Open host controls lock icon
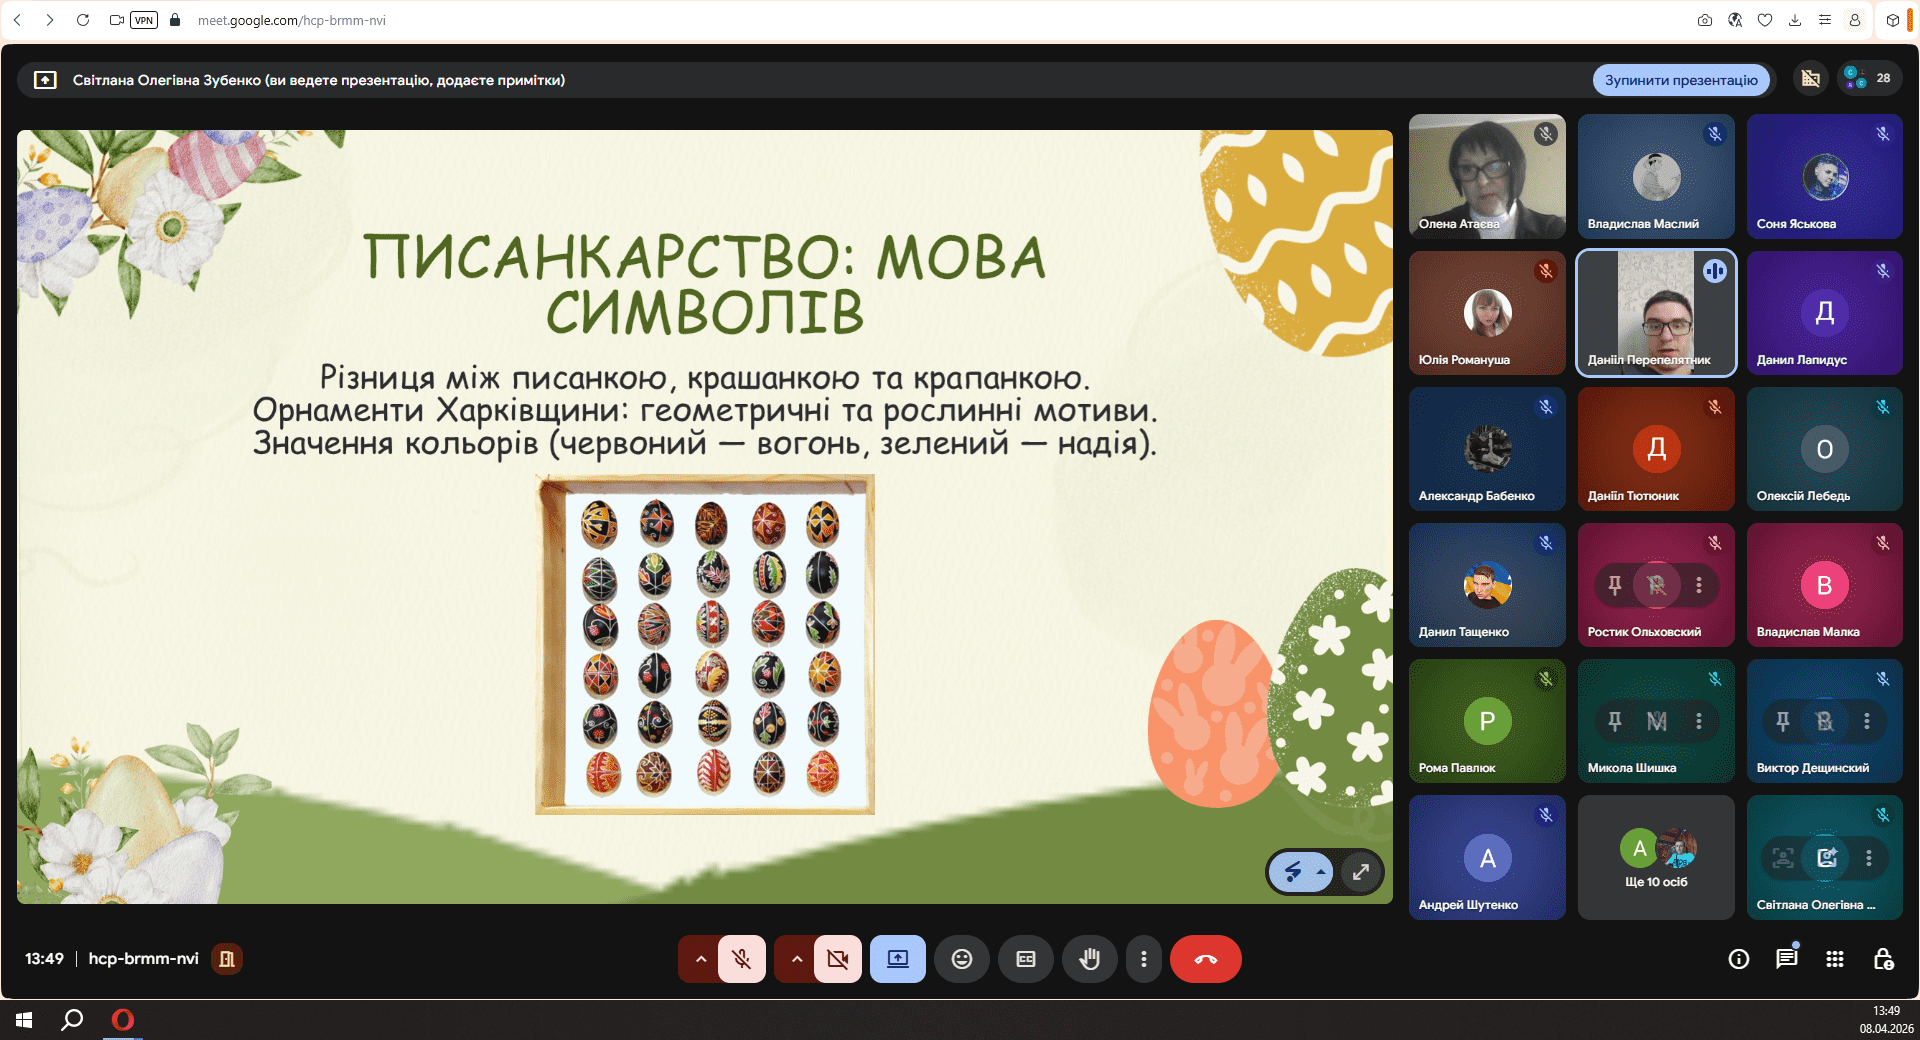The height and width of the screenshot is (1040, 1920). click(x=1882, y=959)
